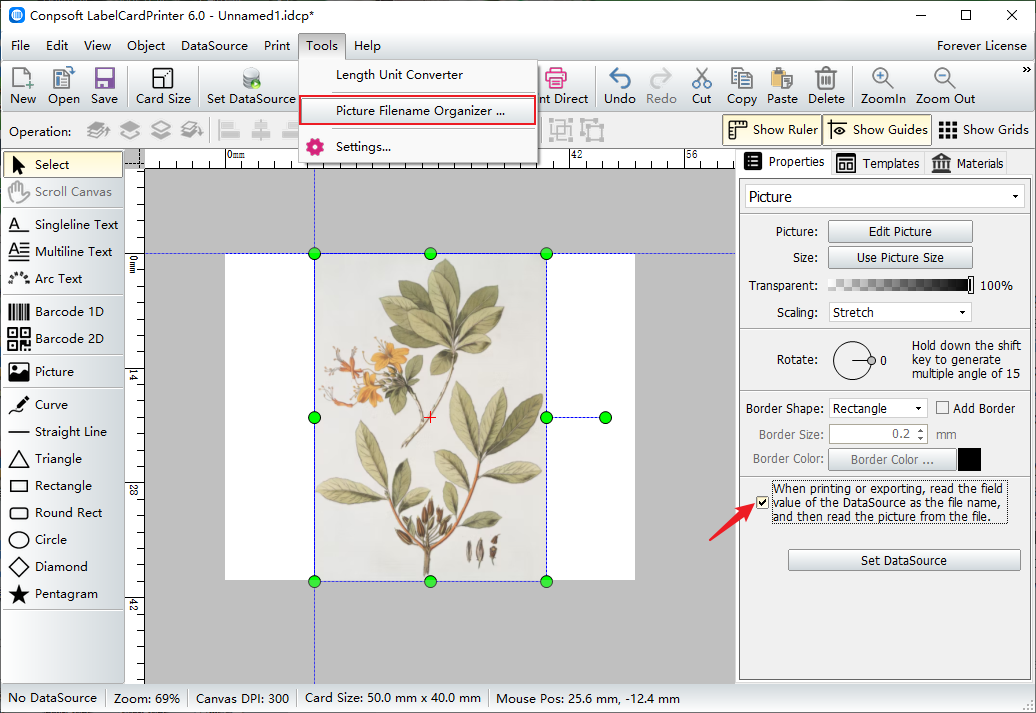Screen dimensions: 1036x713
Task: Select the Pentagram shape tool
Action: [63, 595]
